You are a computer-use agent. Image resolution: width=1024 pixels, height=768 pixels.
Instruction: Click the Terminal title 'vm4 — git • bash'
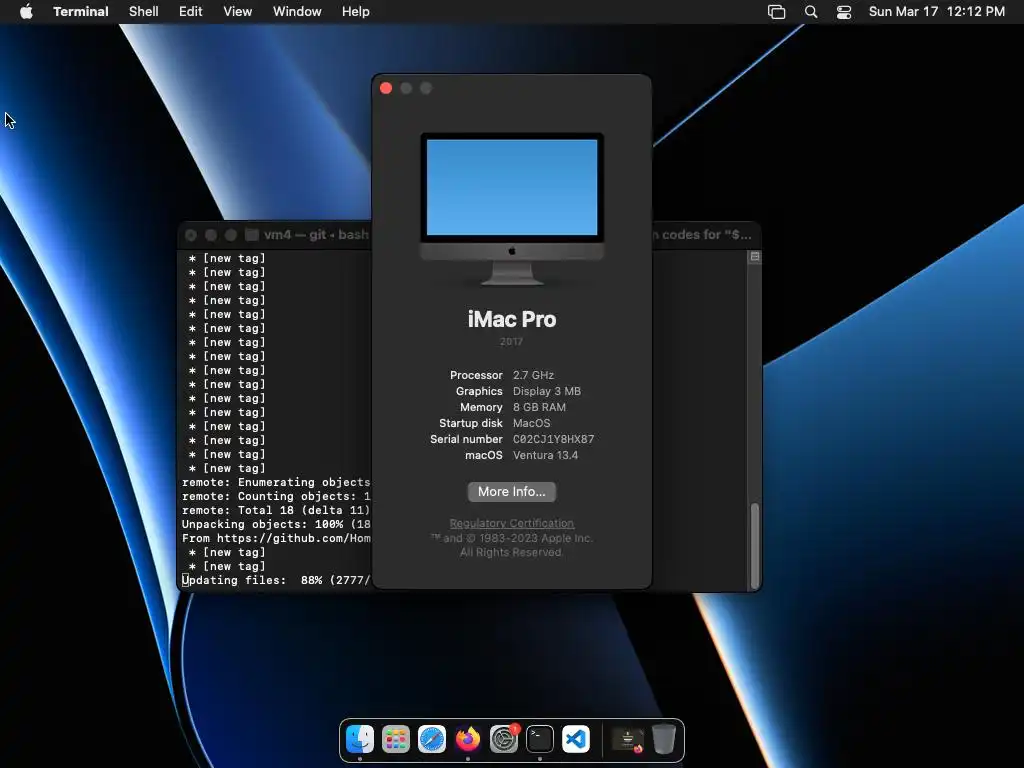316,234
